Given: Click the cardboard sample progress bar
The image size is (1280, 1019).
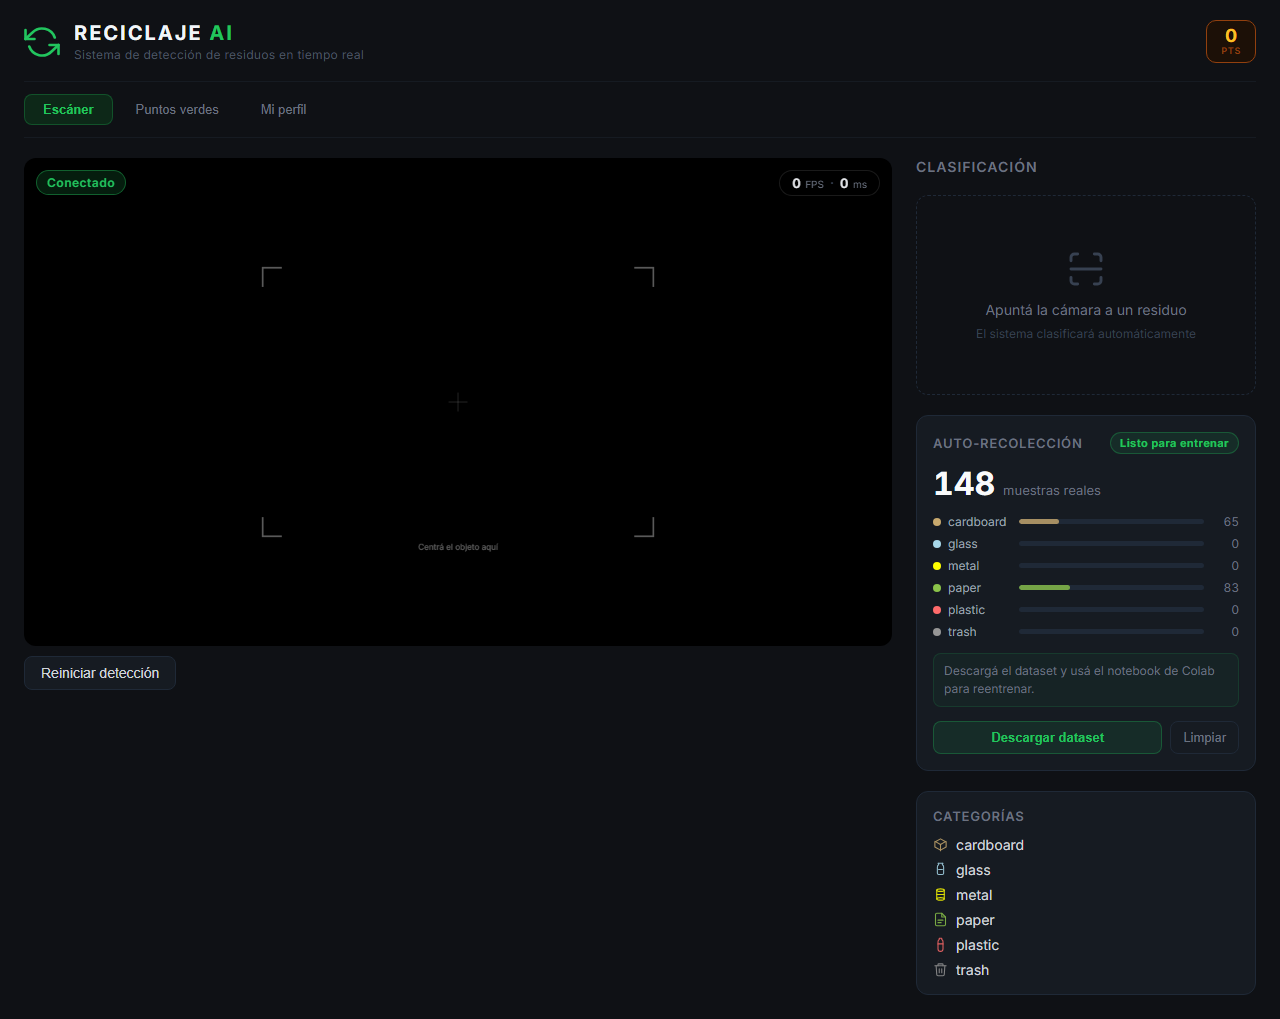Looking at the screenshot, I should click(1111, 522).
